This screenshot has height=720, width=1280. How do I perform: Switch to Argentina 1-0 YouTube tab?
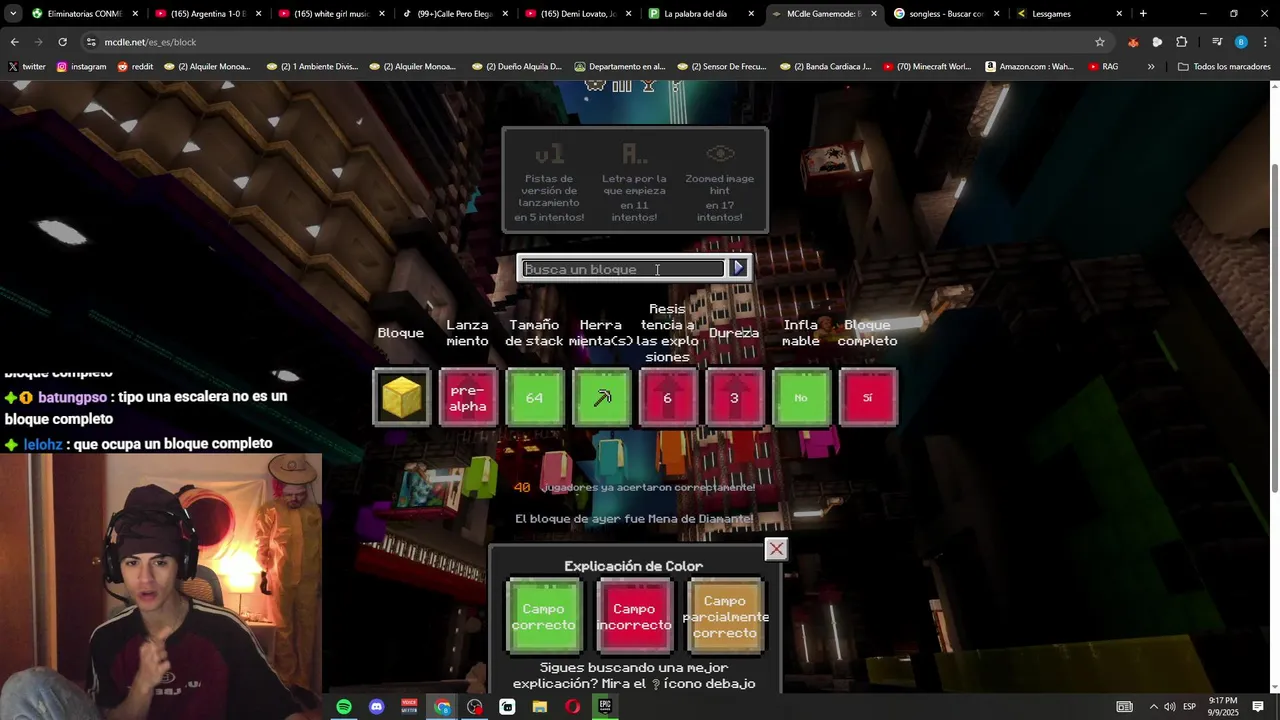pyautogui.click(x=207, y=14)
